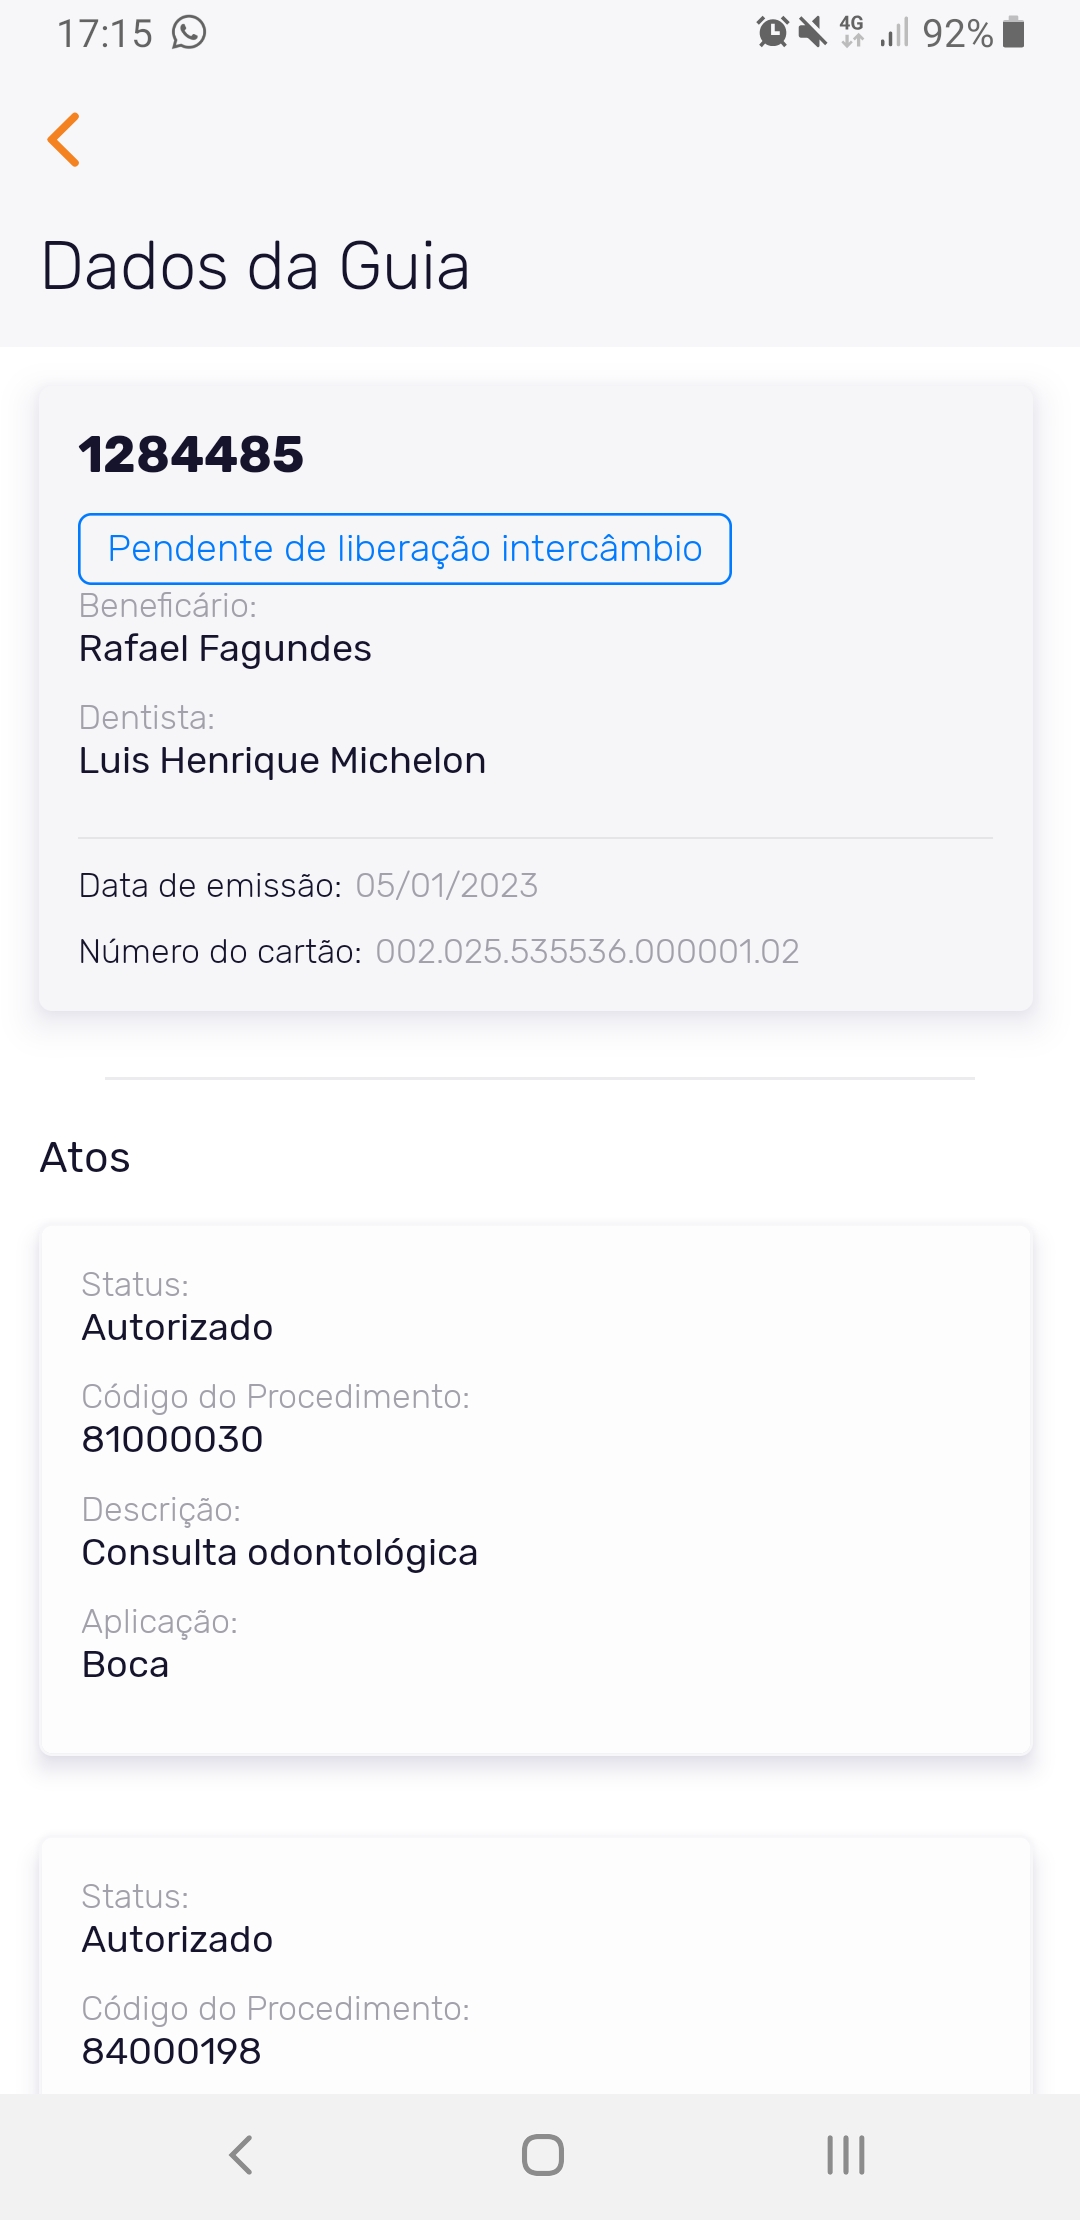The image size is (1080, 2220).
Task: Tap the 4G data indicator icon
Action: click(852, 32)
